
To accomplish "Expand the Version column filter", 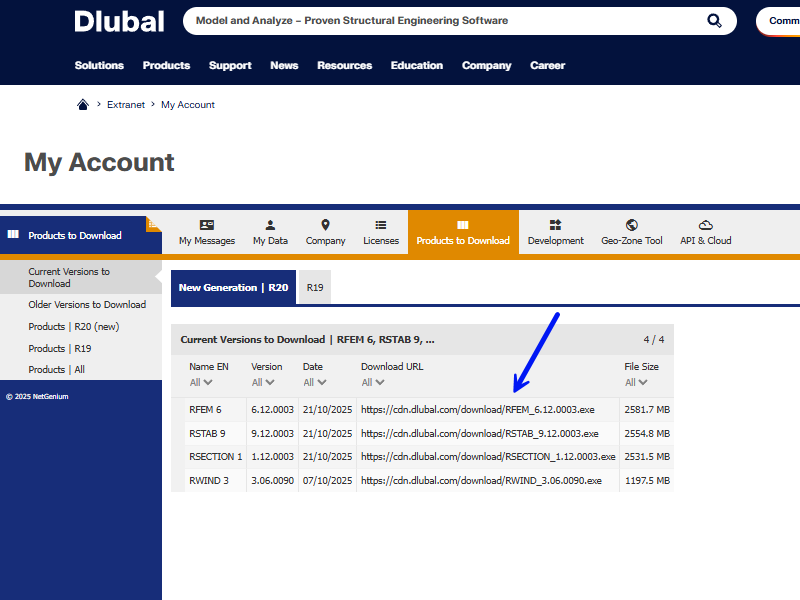I will pyautogui.click(x=262, y=382).
